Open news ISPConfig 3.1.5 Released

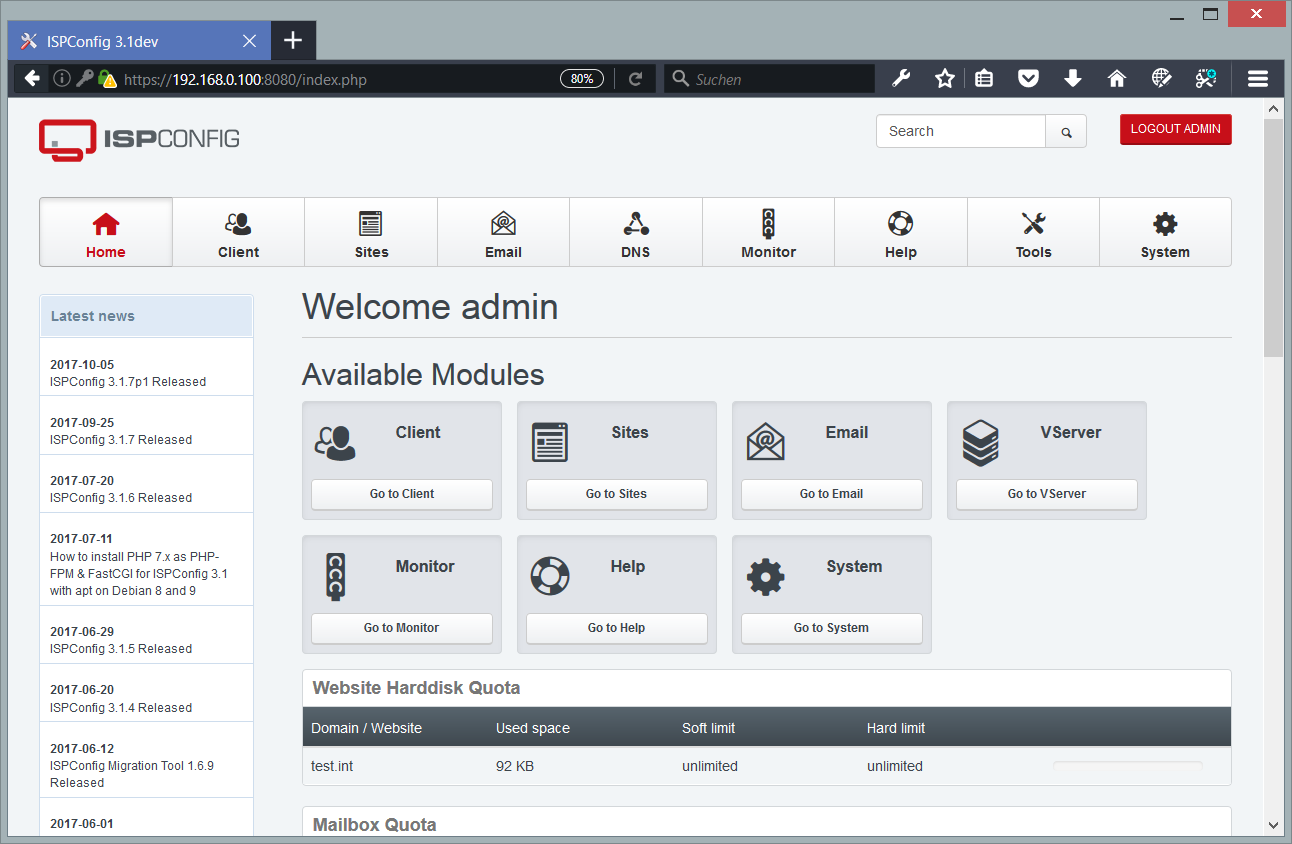pos(121,649)
